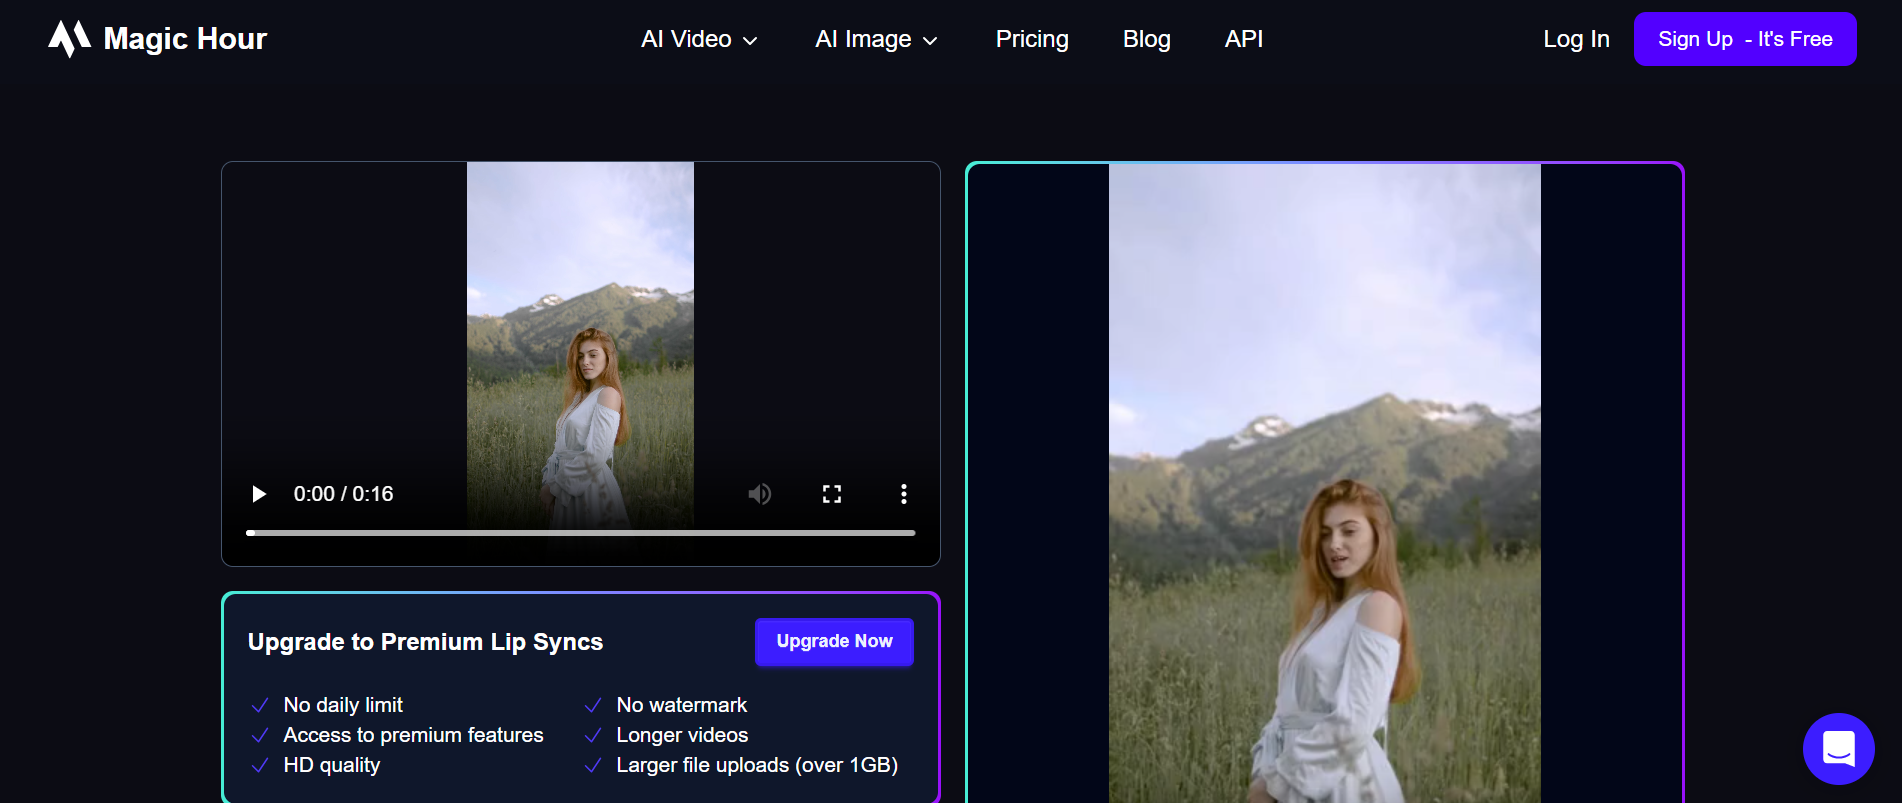Click the checkmark beside No daily limit
Image resolution: width=1902 pixels, height=803 pixels.
[x=260, y=705]
